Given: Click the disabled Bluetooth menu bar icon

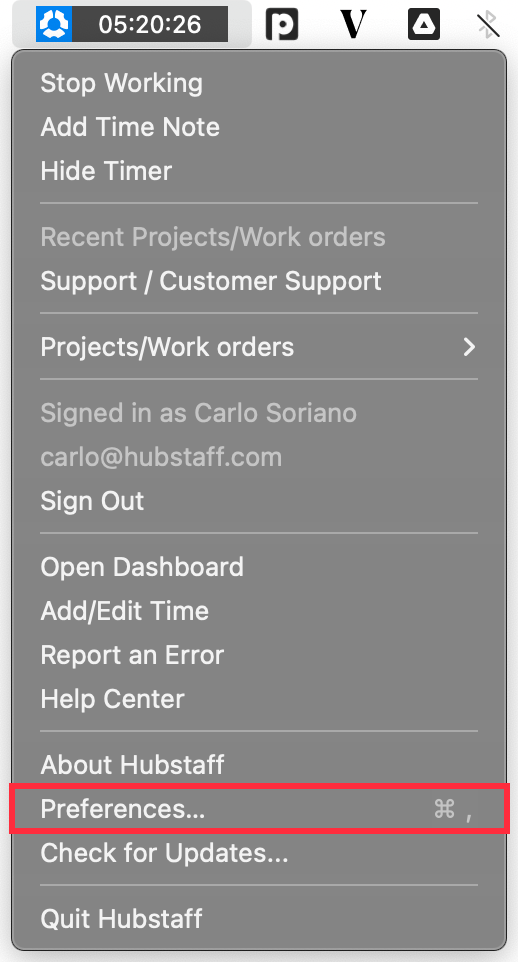Looking at the screenshot, I should pos(488,25).
